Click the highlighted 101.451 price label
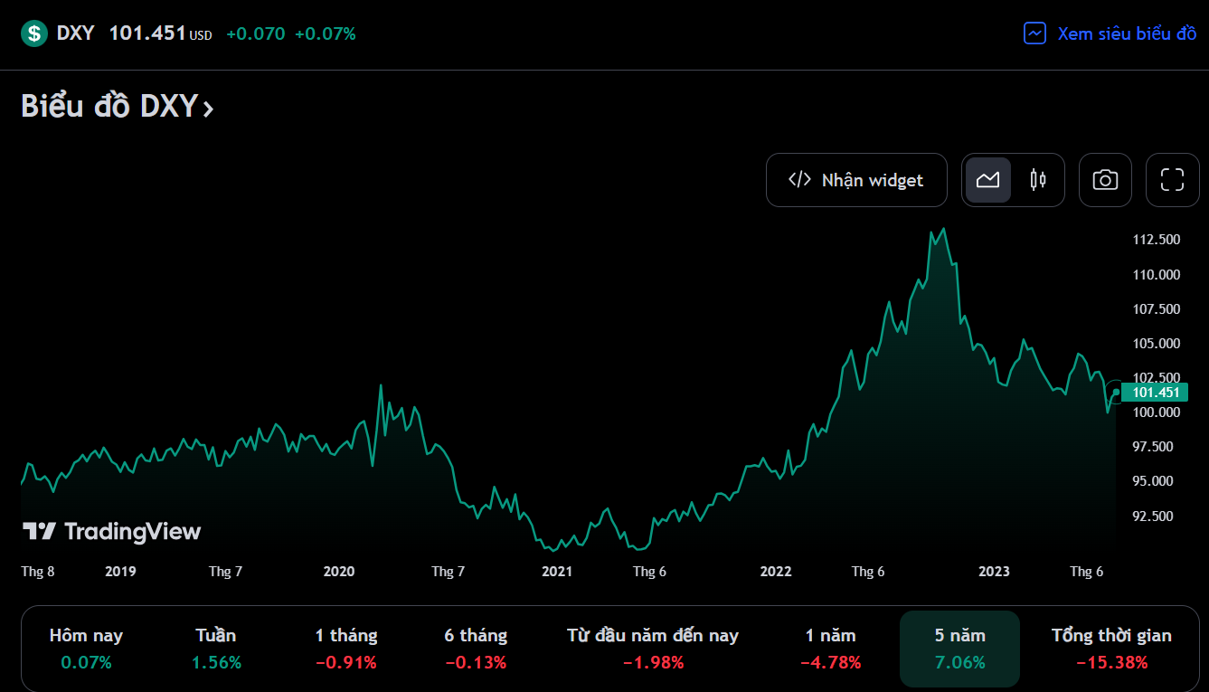This screenshot has height=692, width=1209. click(1154, 393)
